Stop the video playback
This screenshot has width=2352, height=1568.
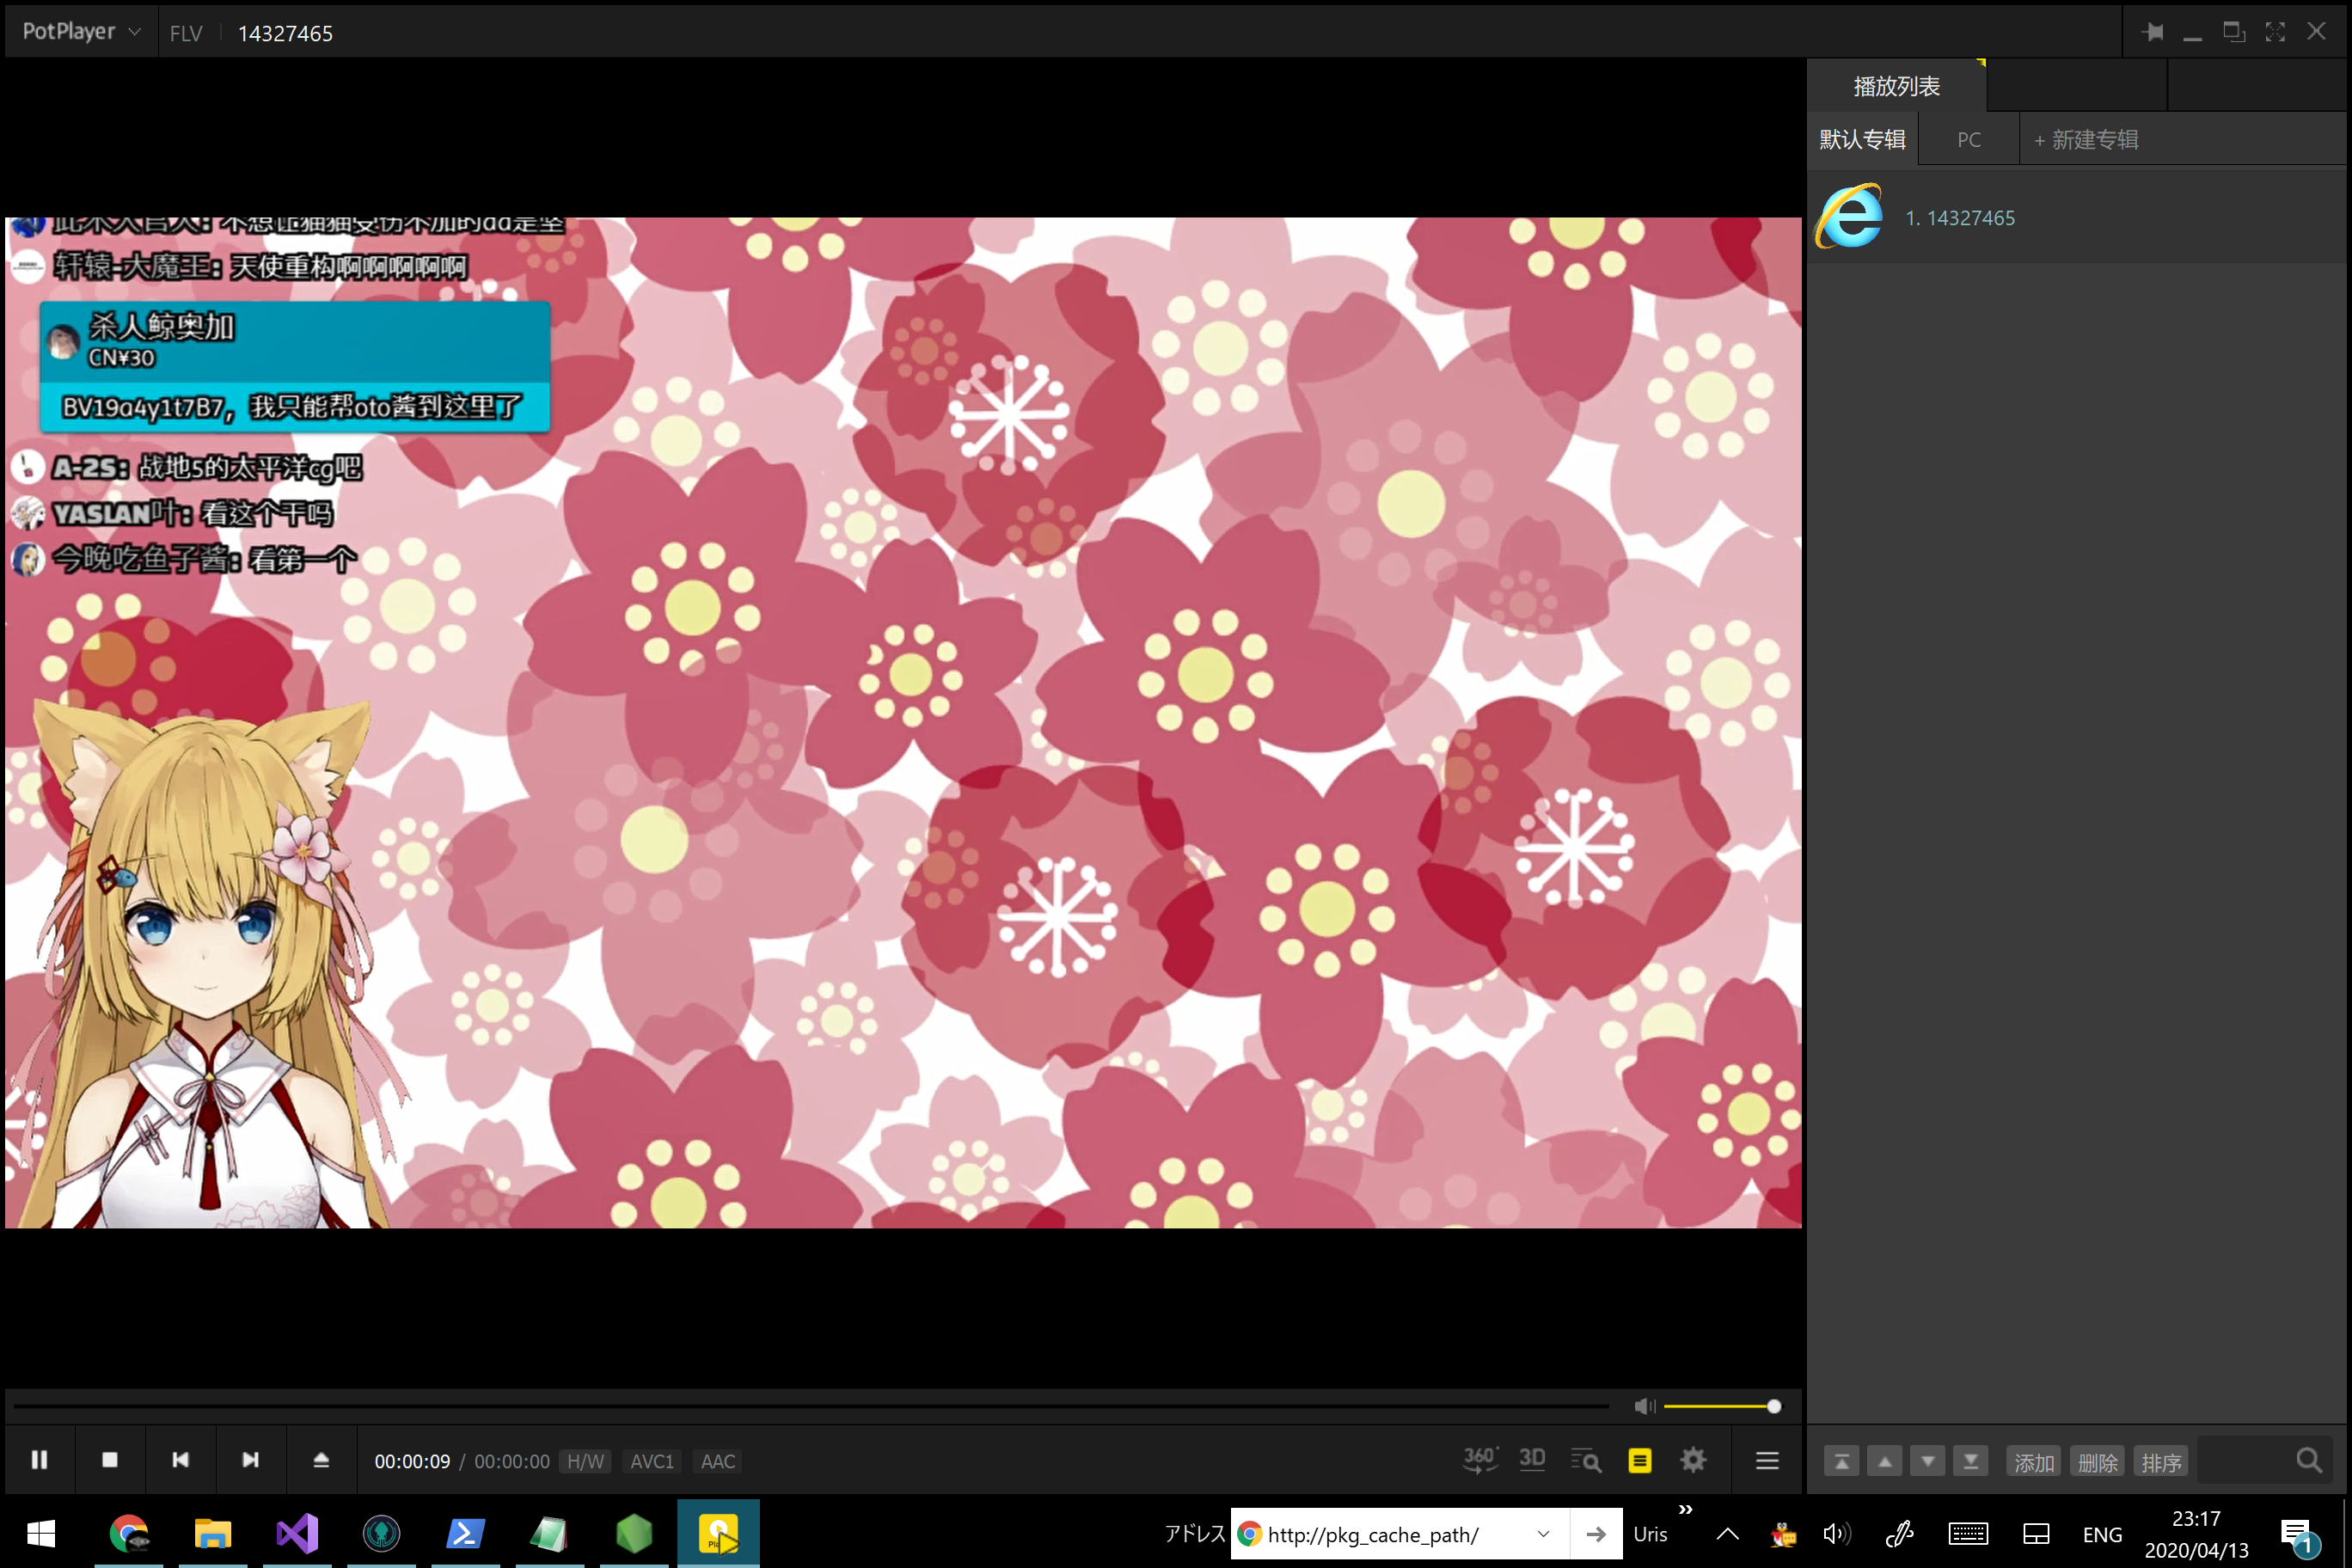click(x=110, y=1460)
